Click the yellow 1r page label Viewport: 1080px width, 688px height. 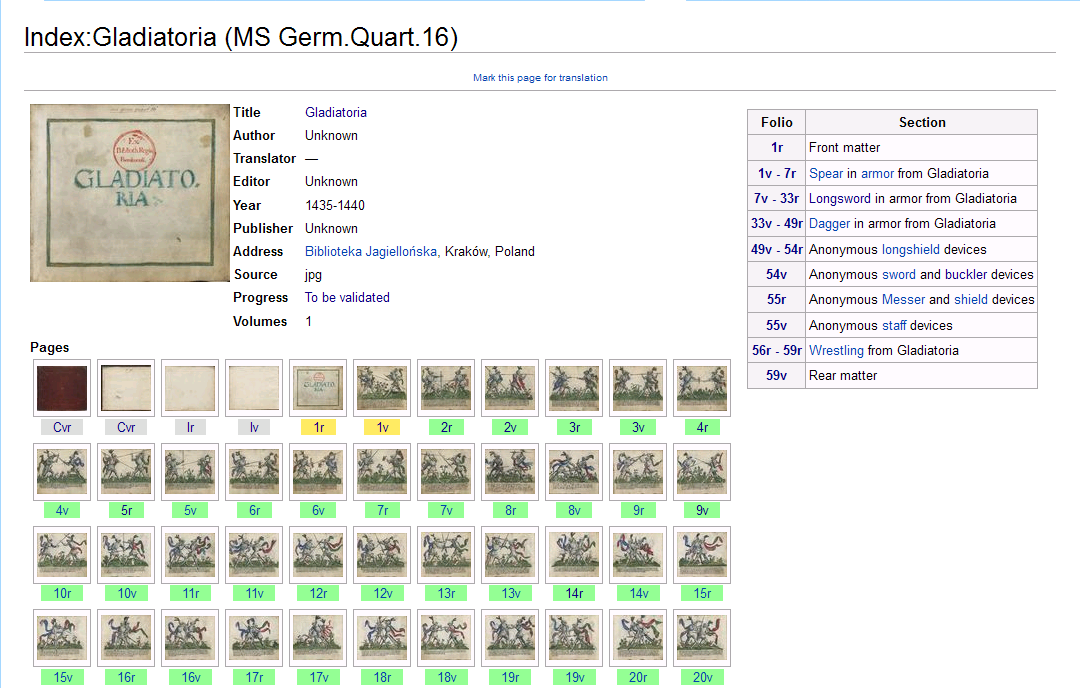(318, 428)
